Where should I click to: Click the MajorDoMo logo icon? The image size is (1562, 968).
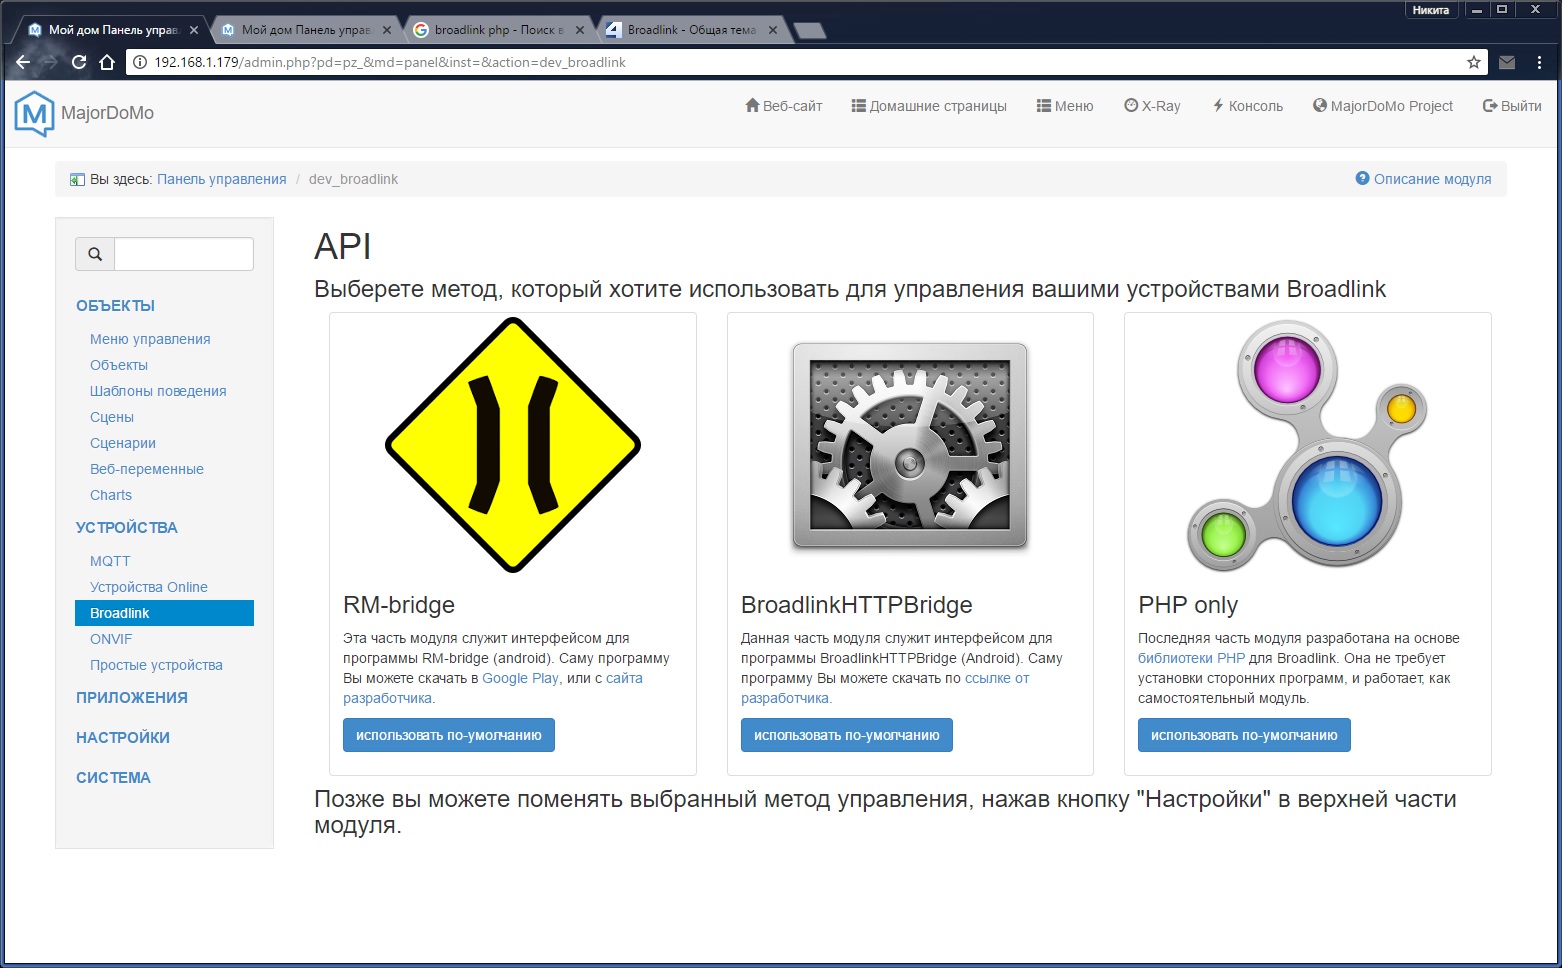point(34,113)
